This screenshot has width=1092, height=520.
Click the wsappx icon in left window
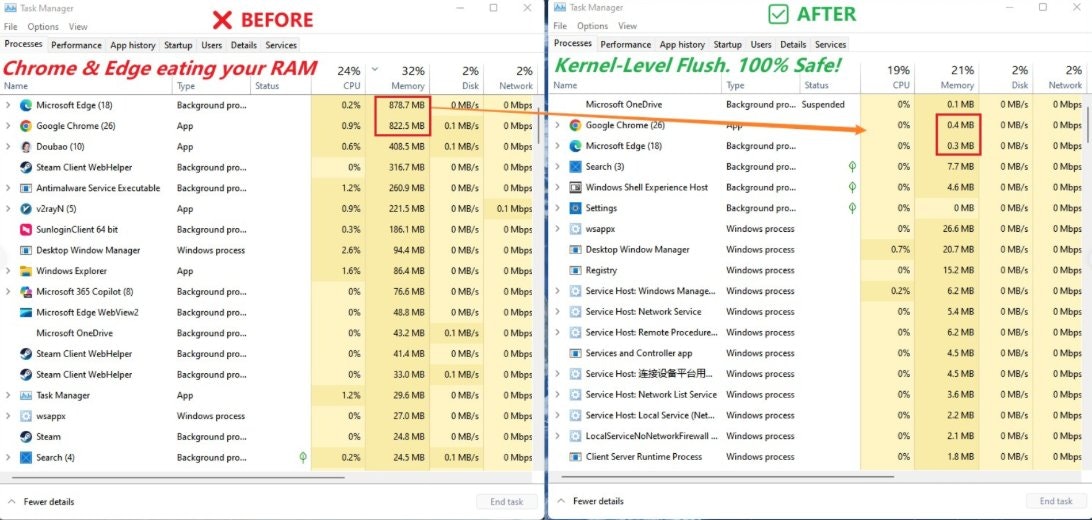26,416
